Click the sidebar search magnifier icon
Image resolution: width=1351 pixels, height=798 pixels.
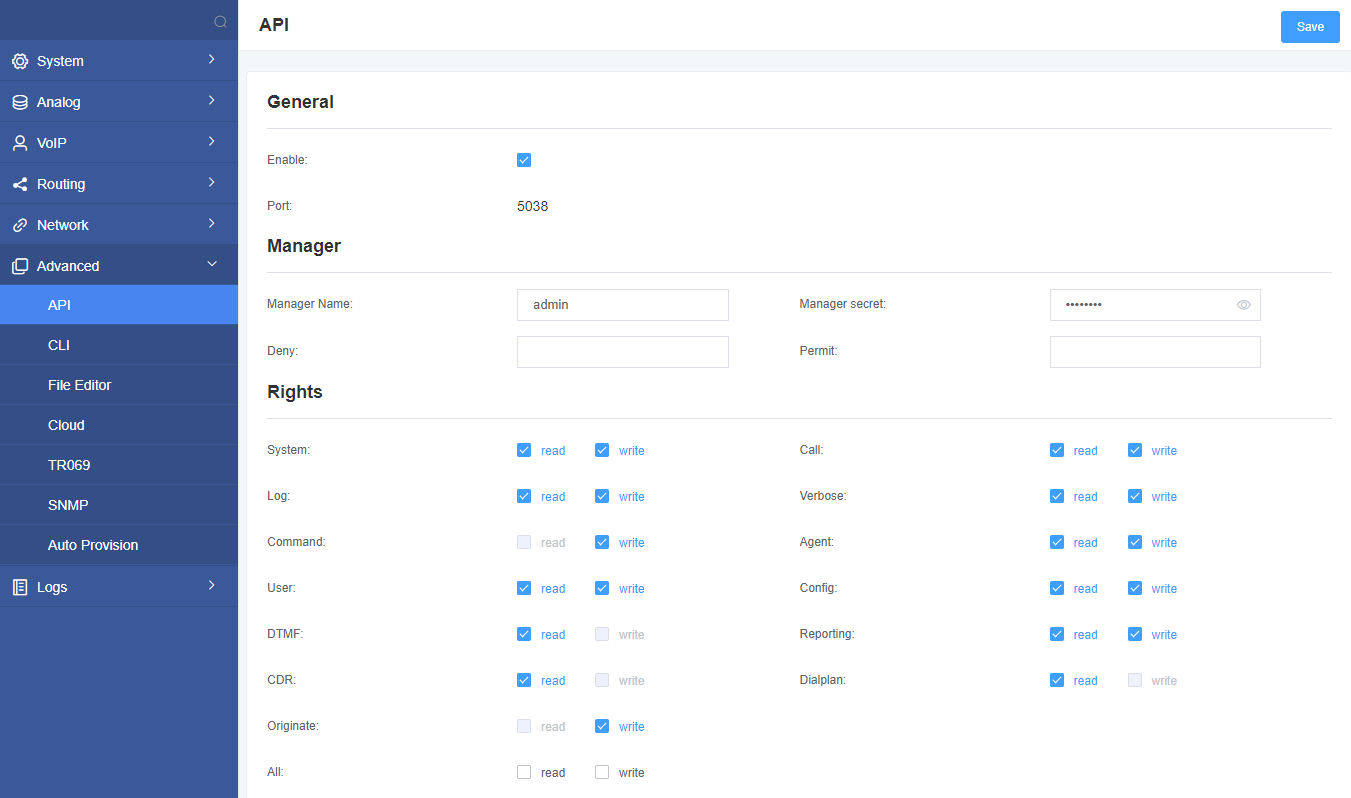(x=221, y=21)
